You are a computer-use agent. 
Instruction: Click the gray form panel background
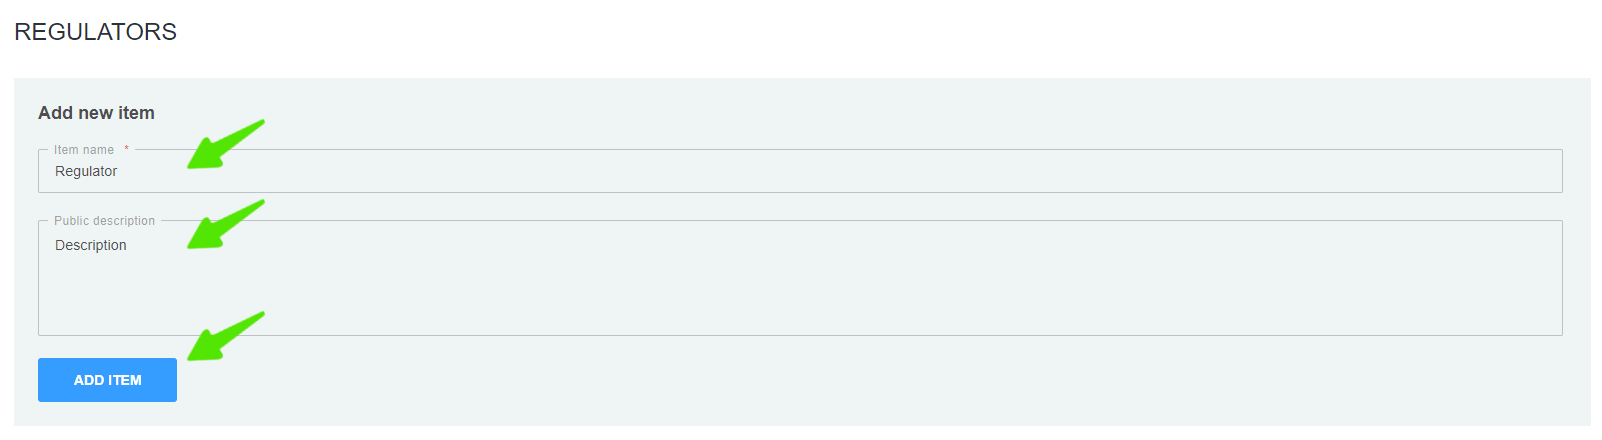coord(900,385)
